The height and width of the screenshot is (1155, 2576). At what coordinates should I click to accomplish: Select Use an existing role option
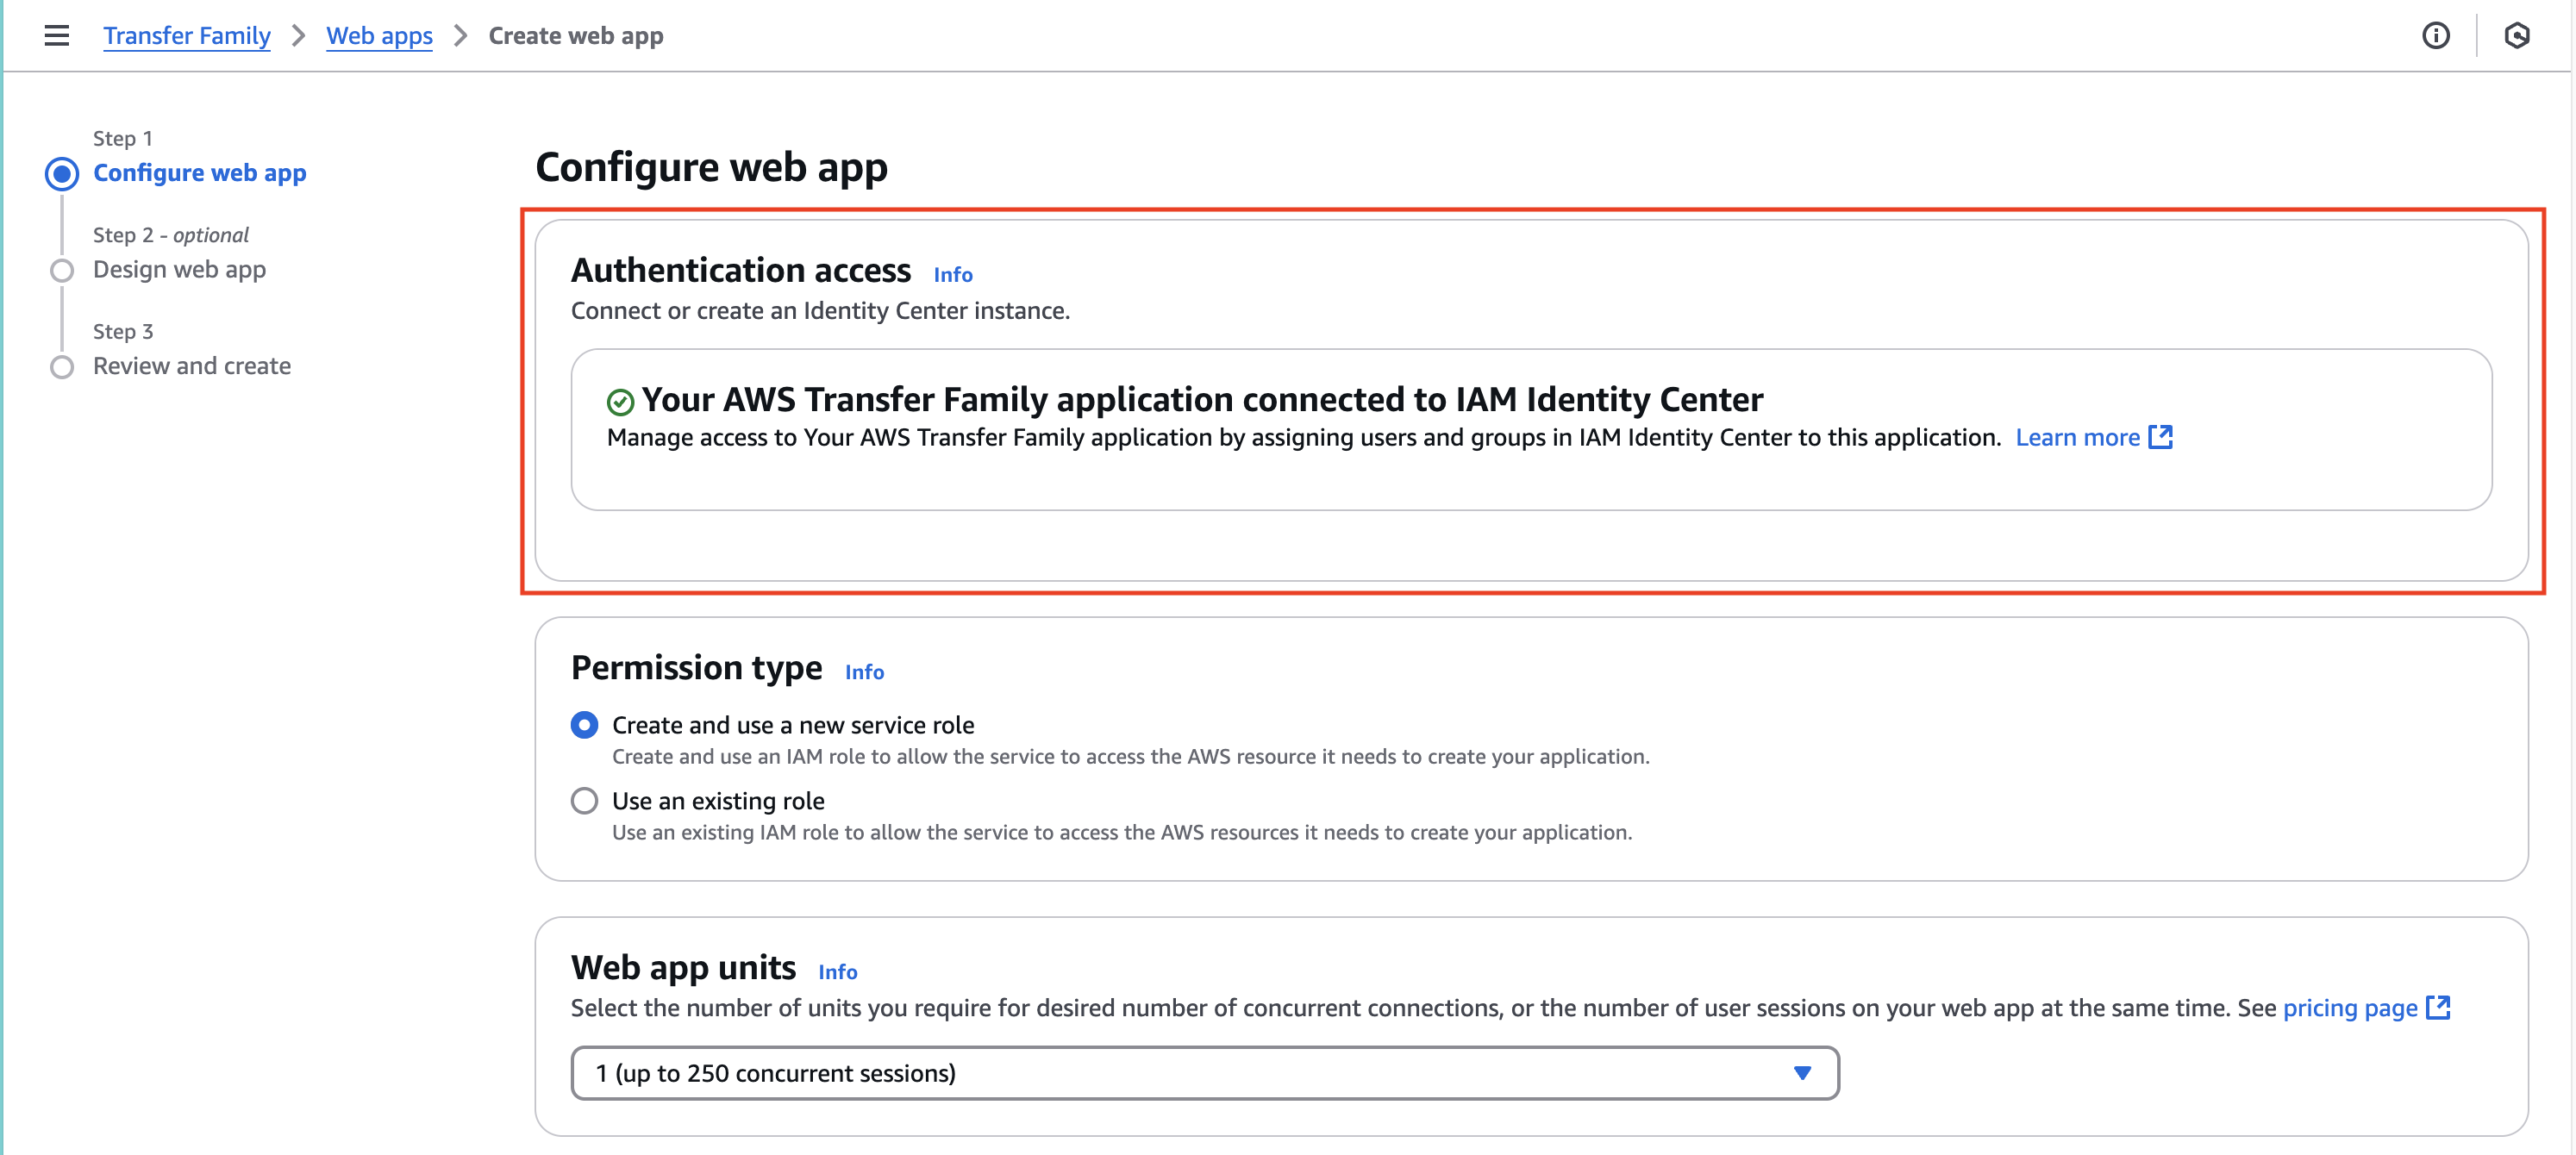tap(585, 801)
